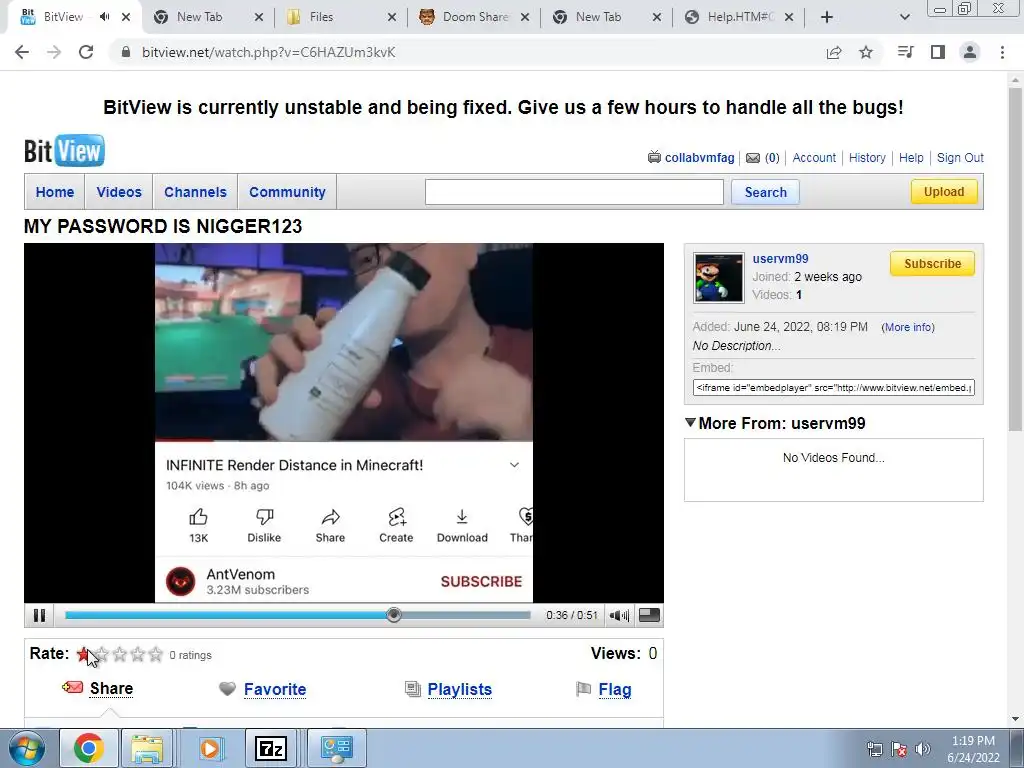The height and width of the screenshot is (768, 1024).
Task: Open Chrome profile icon
Action: [x=970, y=52]
